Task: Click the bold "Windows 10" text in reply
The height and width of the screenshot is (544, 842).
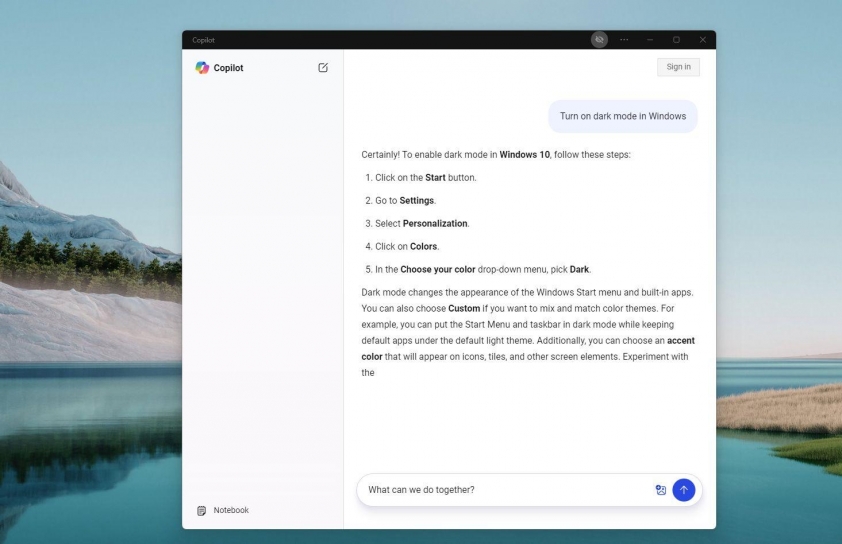Action: pos(524,155)
